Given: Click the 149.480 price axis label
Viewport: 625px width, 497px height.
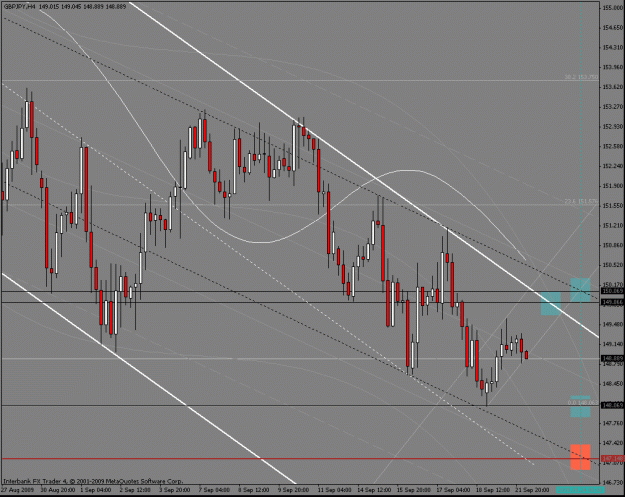Looking at the screenshot, I should point(613,324).
